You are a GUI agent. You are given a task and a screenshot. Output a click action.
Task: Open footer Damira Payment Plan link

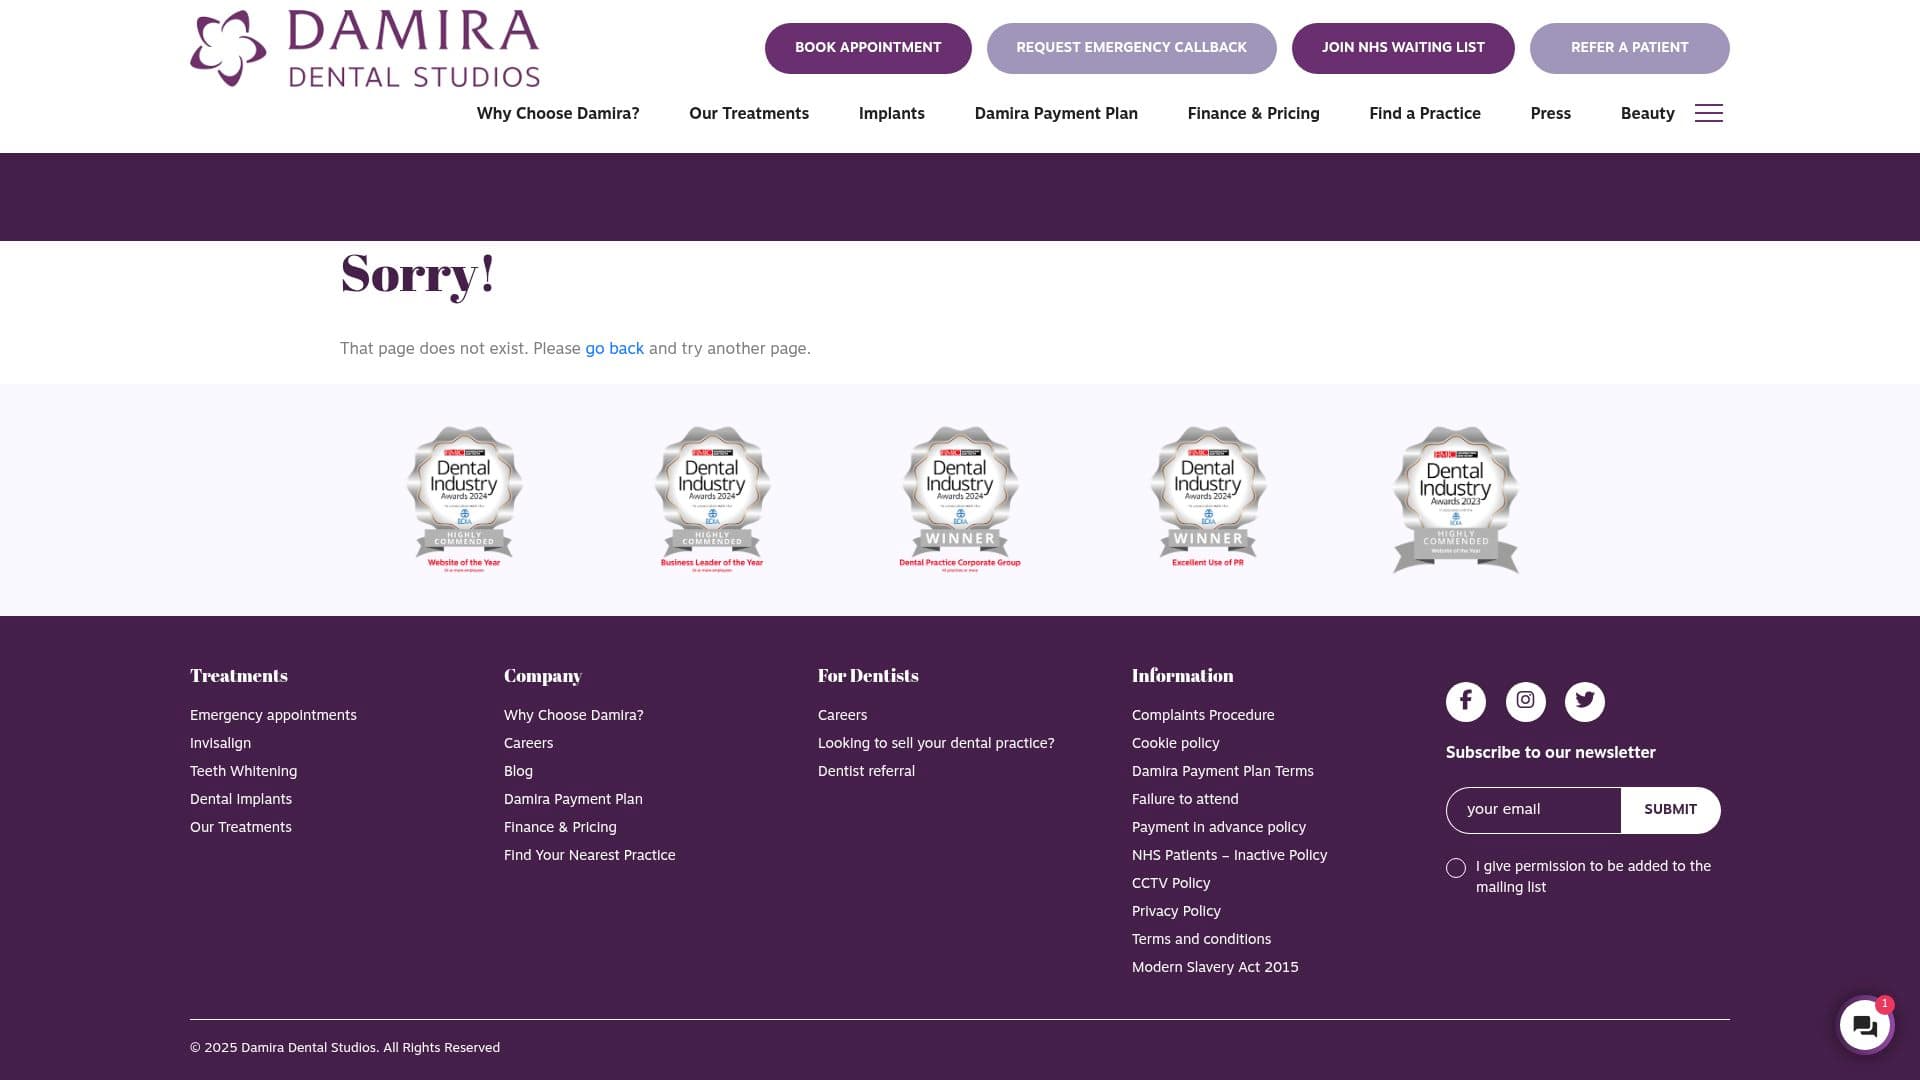[573, 799]
